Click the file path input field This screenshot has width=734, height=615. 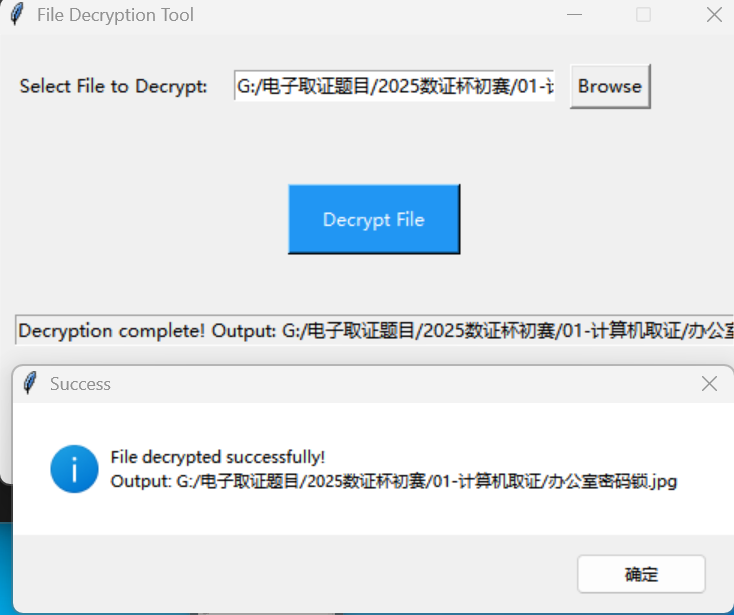point(394,86)
